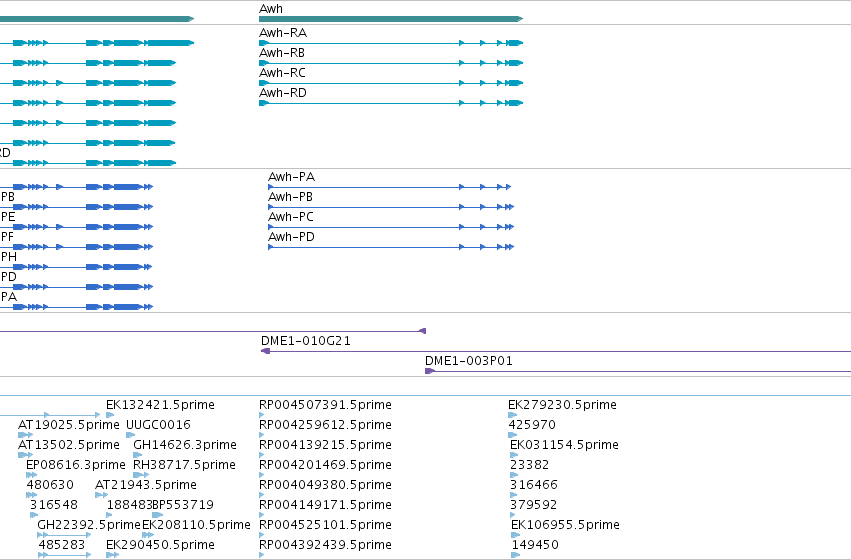Select RP004507391.5prime feature
This screenshot has width=851, height=560.
[x=325, y=405]
